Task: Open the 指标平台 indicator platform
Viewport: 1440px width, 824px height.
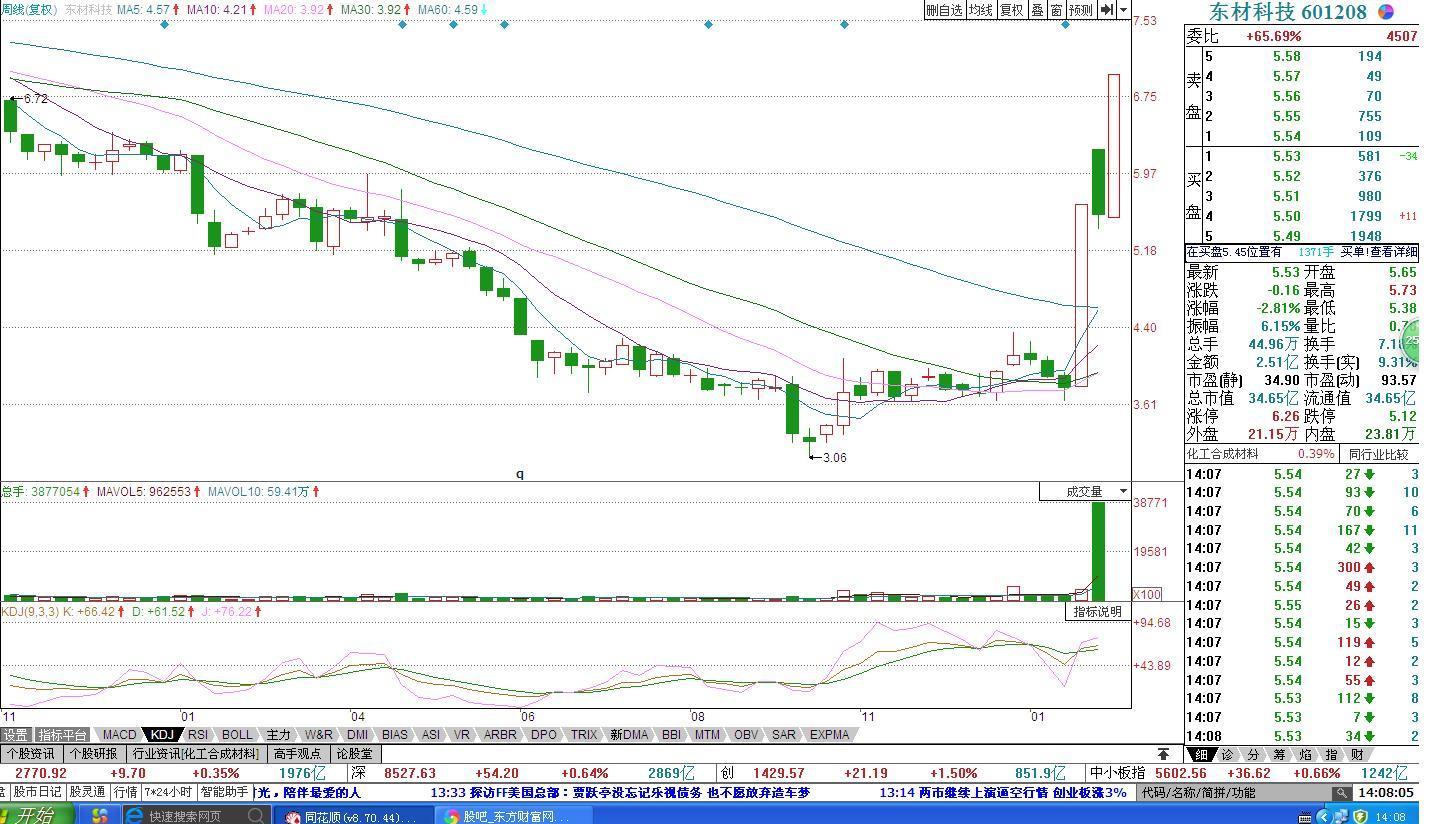Action: click(x=63, y=735)
